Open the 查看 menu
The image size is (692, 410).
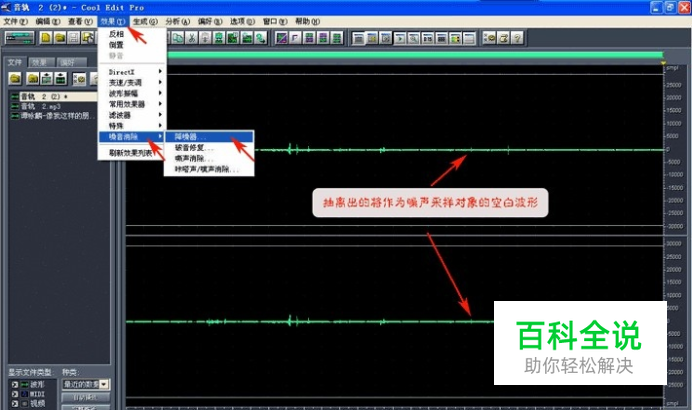(80, 21)
